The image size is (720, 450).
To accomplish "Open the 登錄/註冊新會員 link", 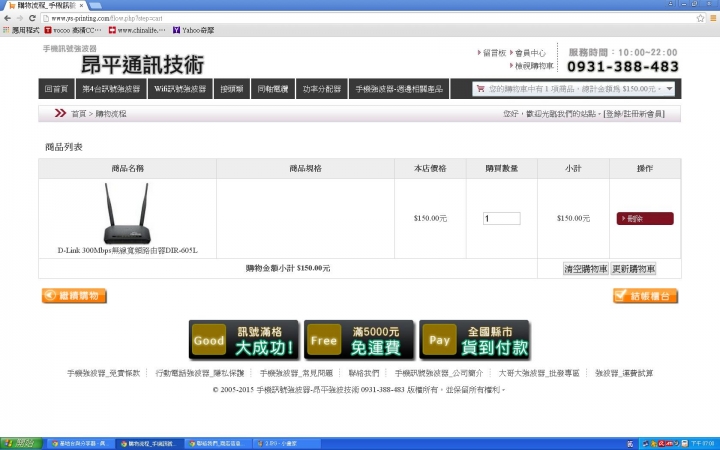I will tap(634, 114).
